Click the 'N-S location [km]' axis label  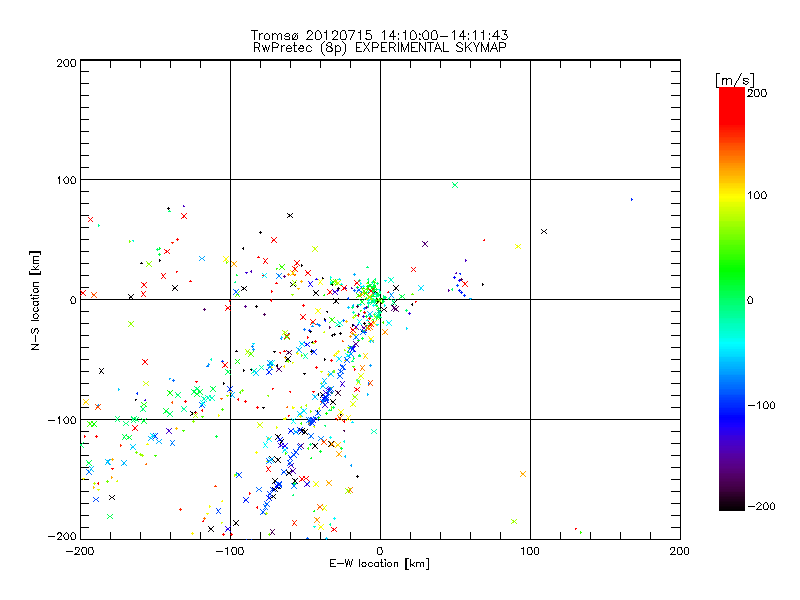click(35, 301)
